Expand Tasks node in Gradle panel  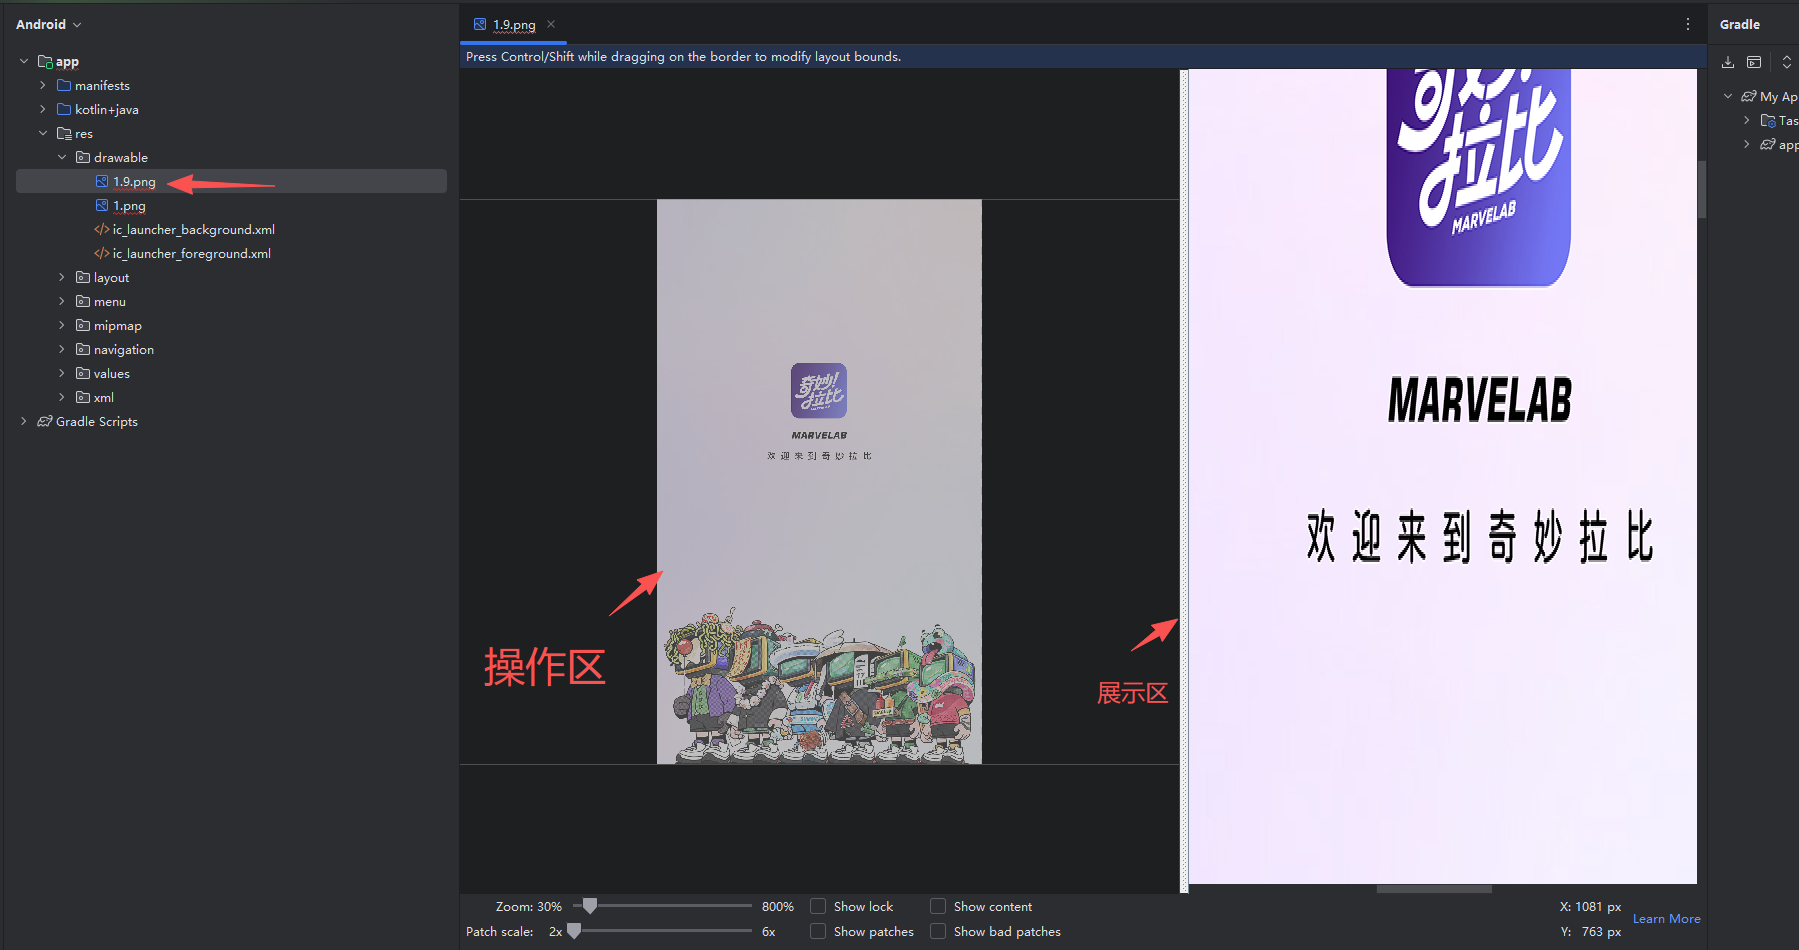point(1747,120)
